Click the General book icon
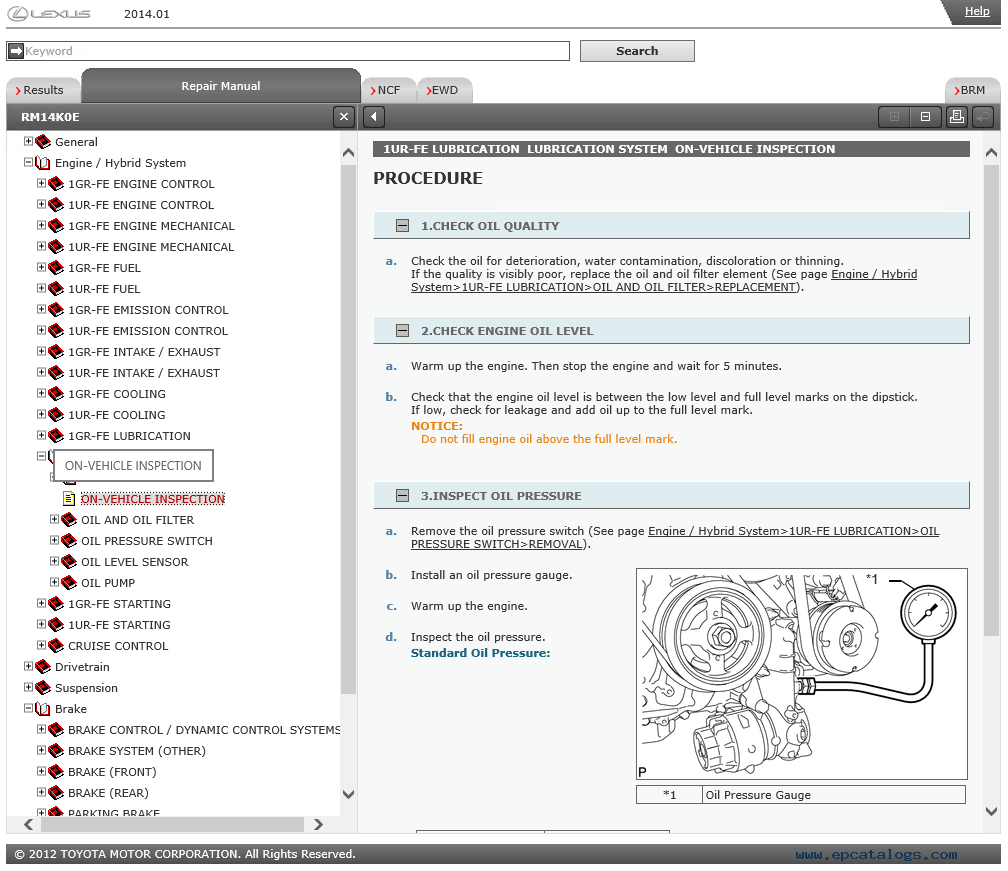Screen dimensions: 1008x871 pyautogui.click(x=43, y=141)
